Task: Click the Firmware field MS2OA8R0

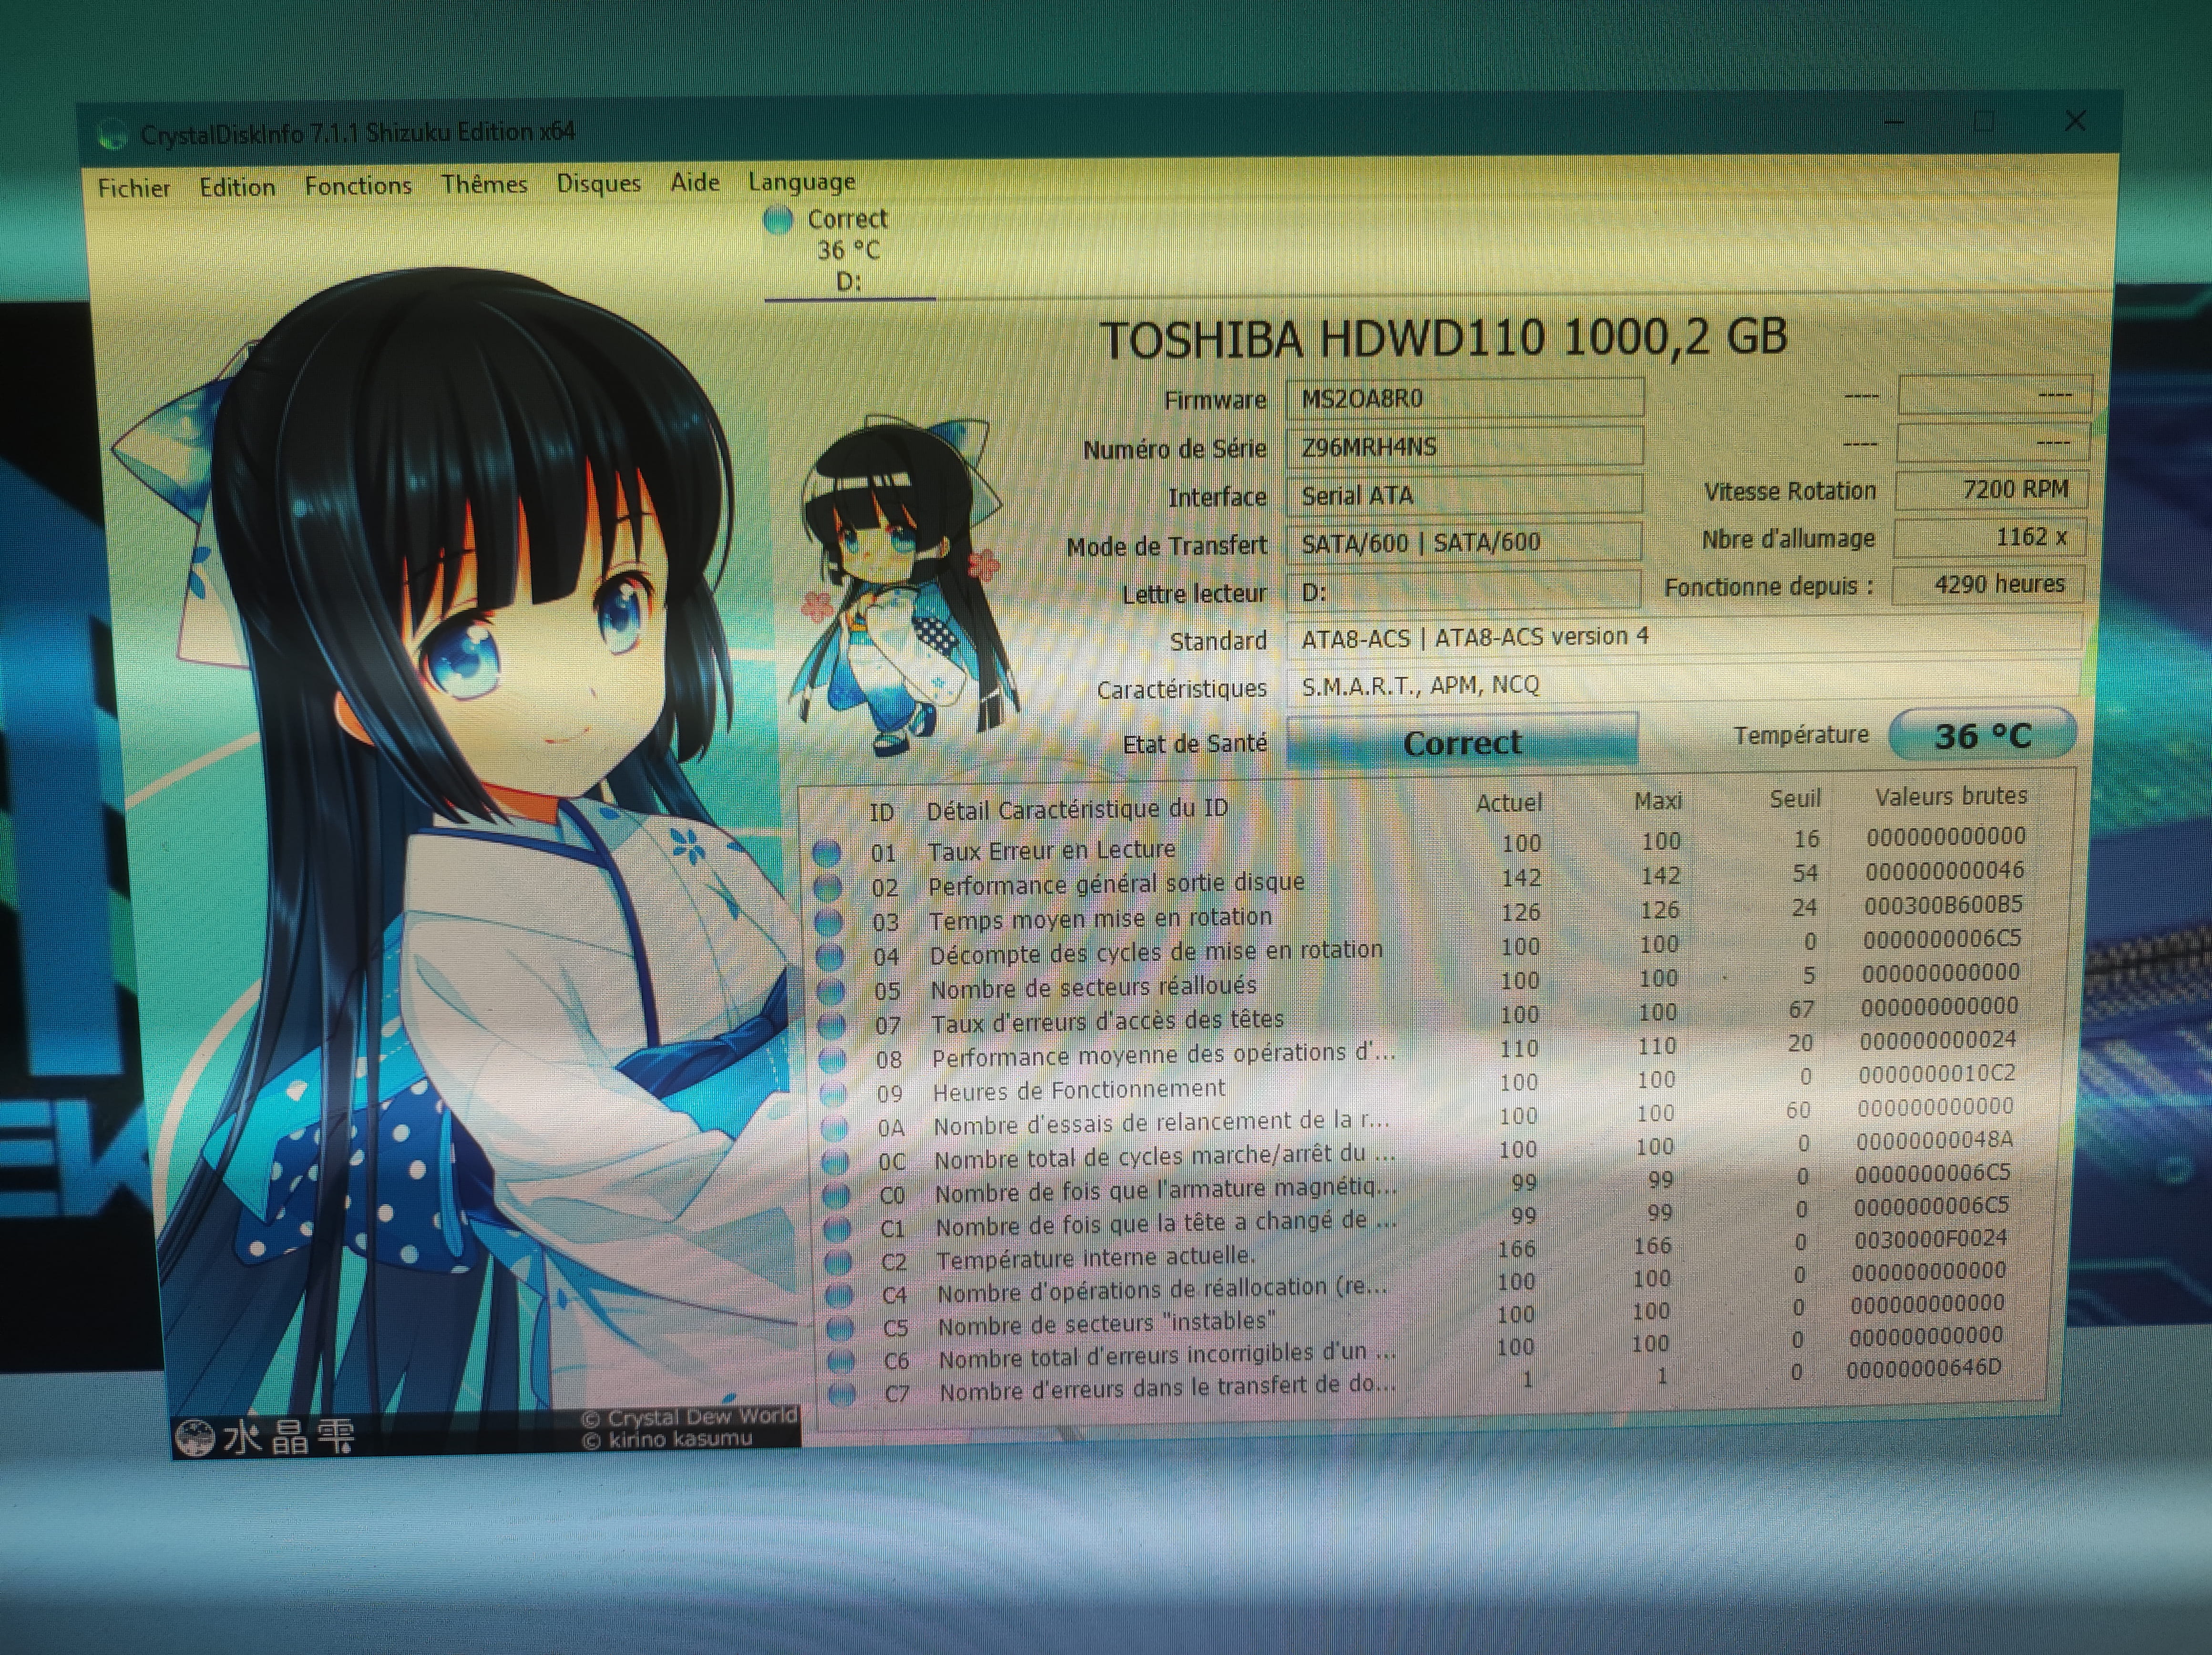Action: [1464, 398]
